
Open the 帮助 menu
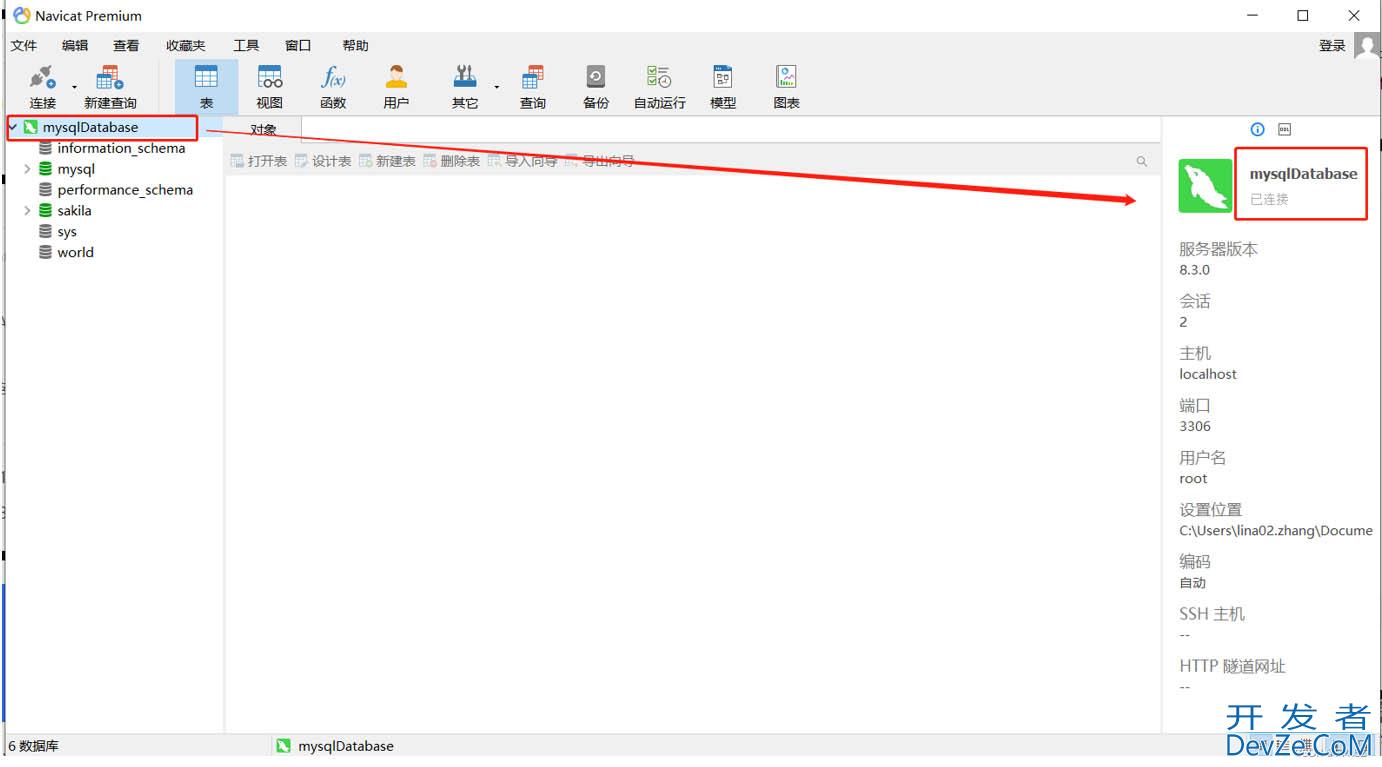(x=355, y=46)
